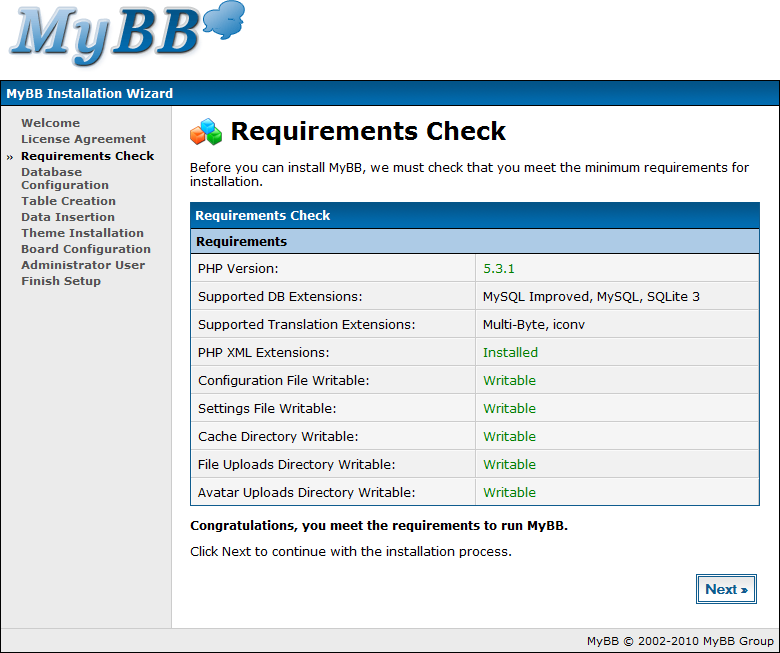Click the 'Click Next to continue' instruction text
This screenshot has height=653, width=780.
pos(351,552)
